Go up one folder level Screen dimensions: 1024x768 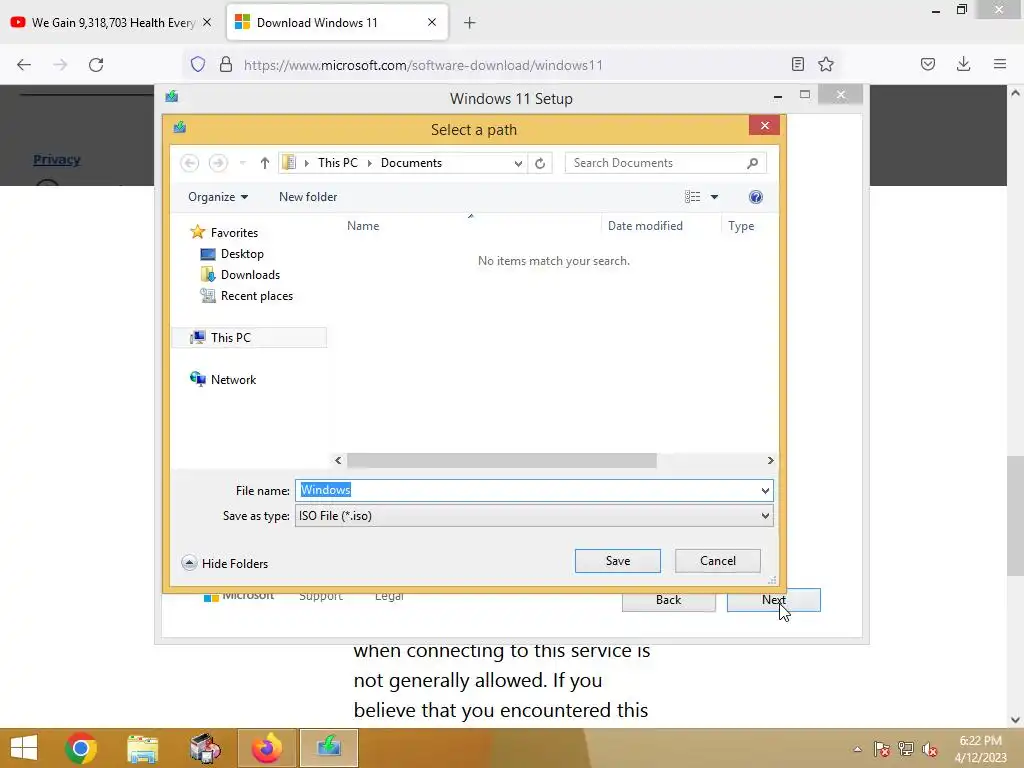(264, 163)
